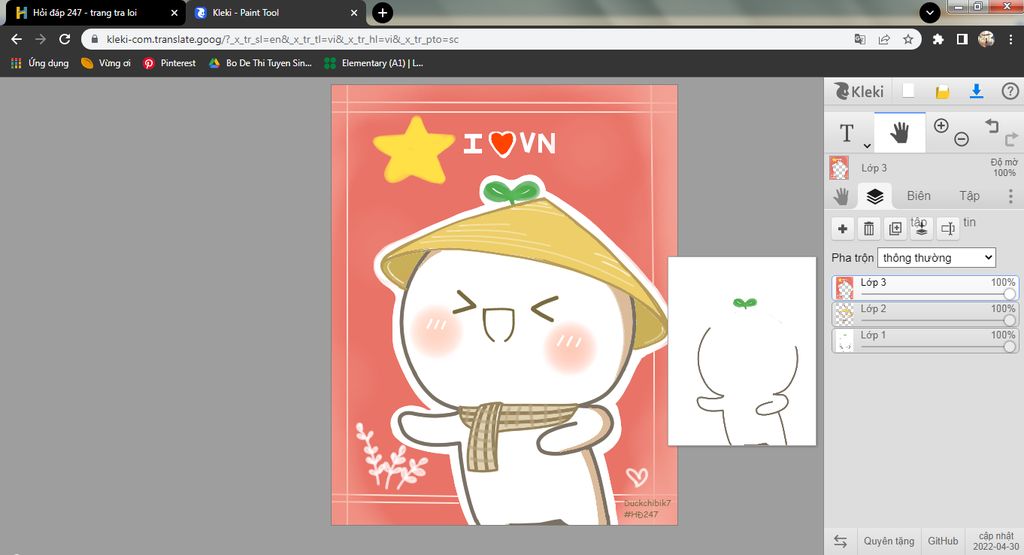This screenshot has width=1024, height=555.
Task: Click the Kleki logo button
Action: pos(859,91)
